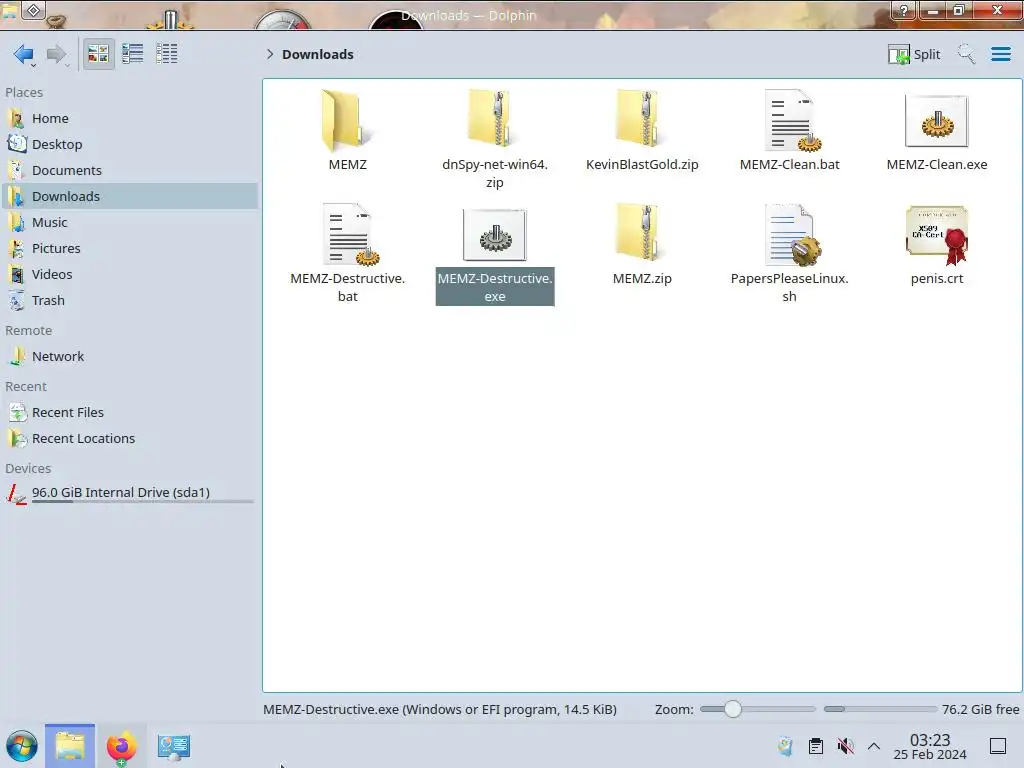
Task: Select MEMZ.zip archive icon
Action: [642, 233]
